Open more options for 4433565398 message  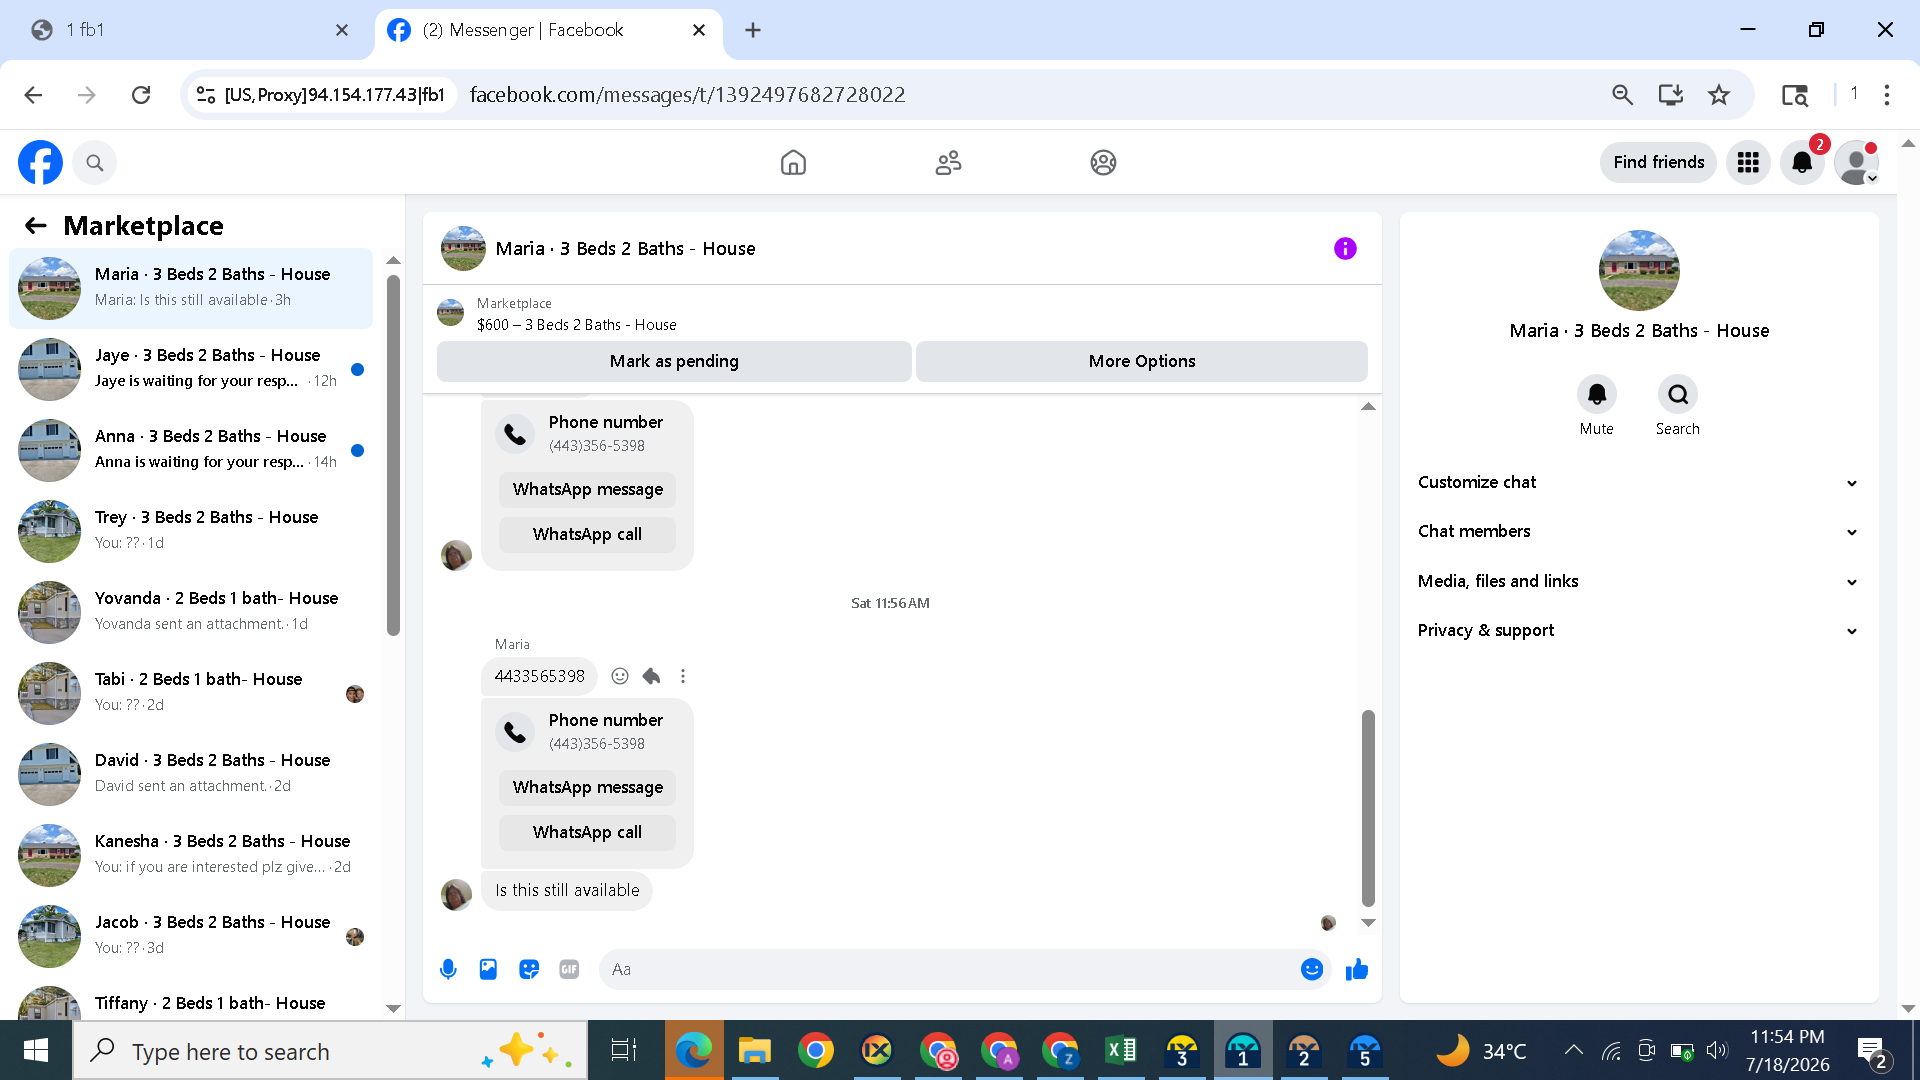pos(683,676)
